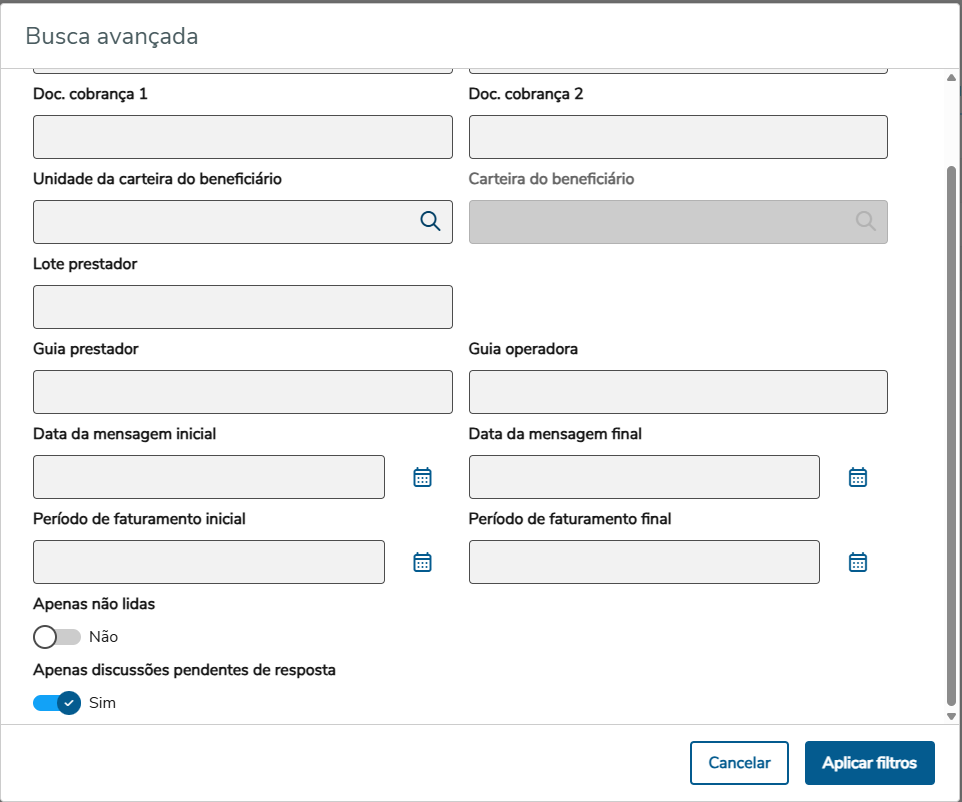
Task: Open calendar for Data da mensagem inicial
Action: click(x=422, y=477)
